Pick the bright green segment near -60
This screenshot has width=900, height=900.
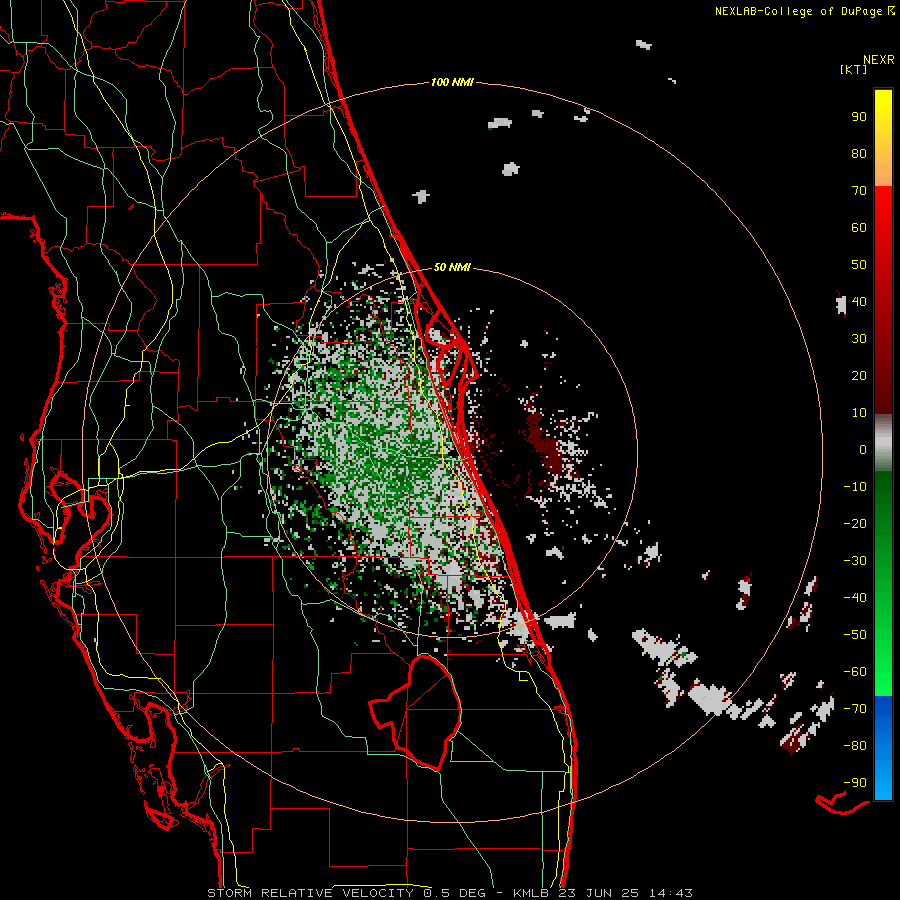pyautogui.click(x=883, y=672)
